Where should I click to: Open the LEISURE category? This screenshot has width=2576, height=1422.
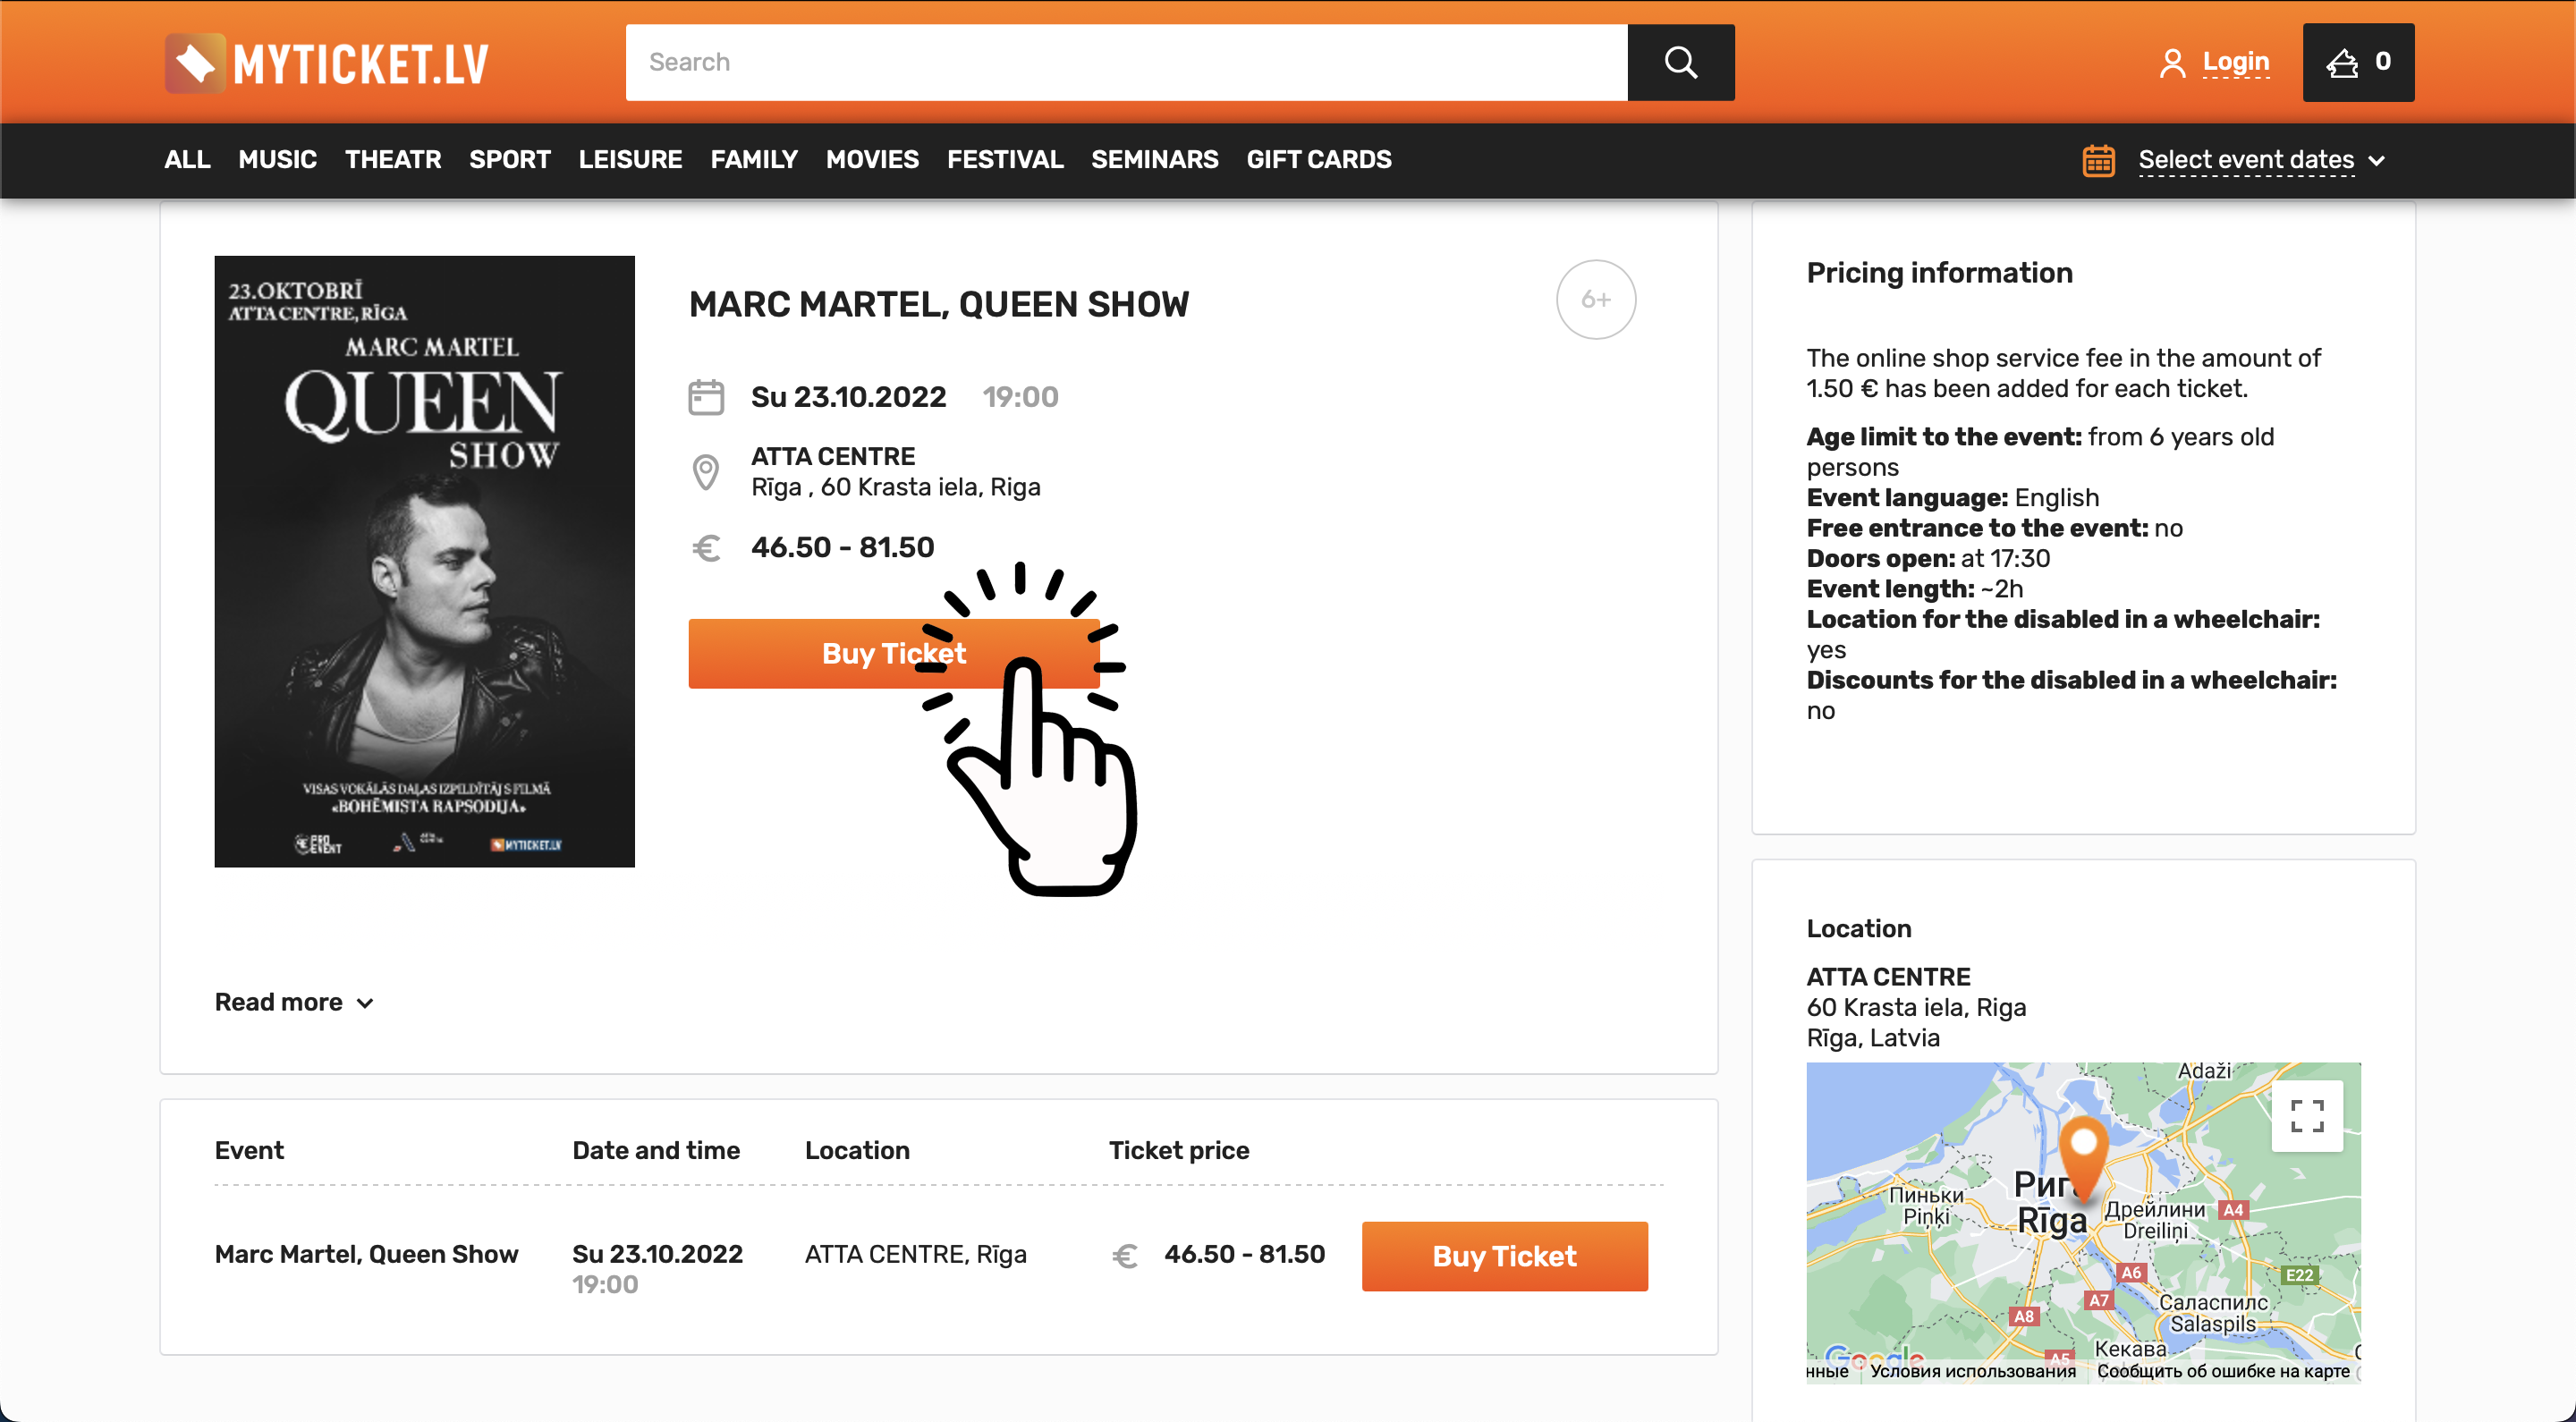(630, 160)
